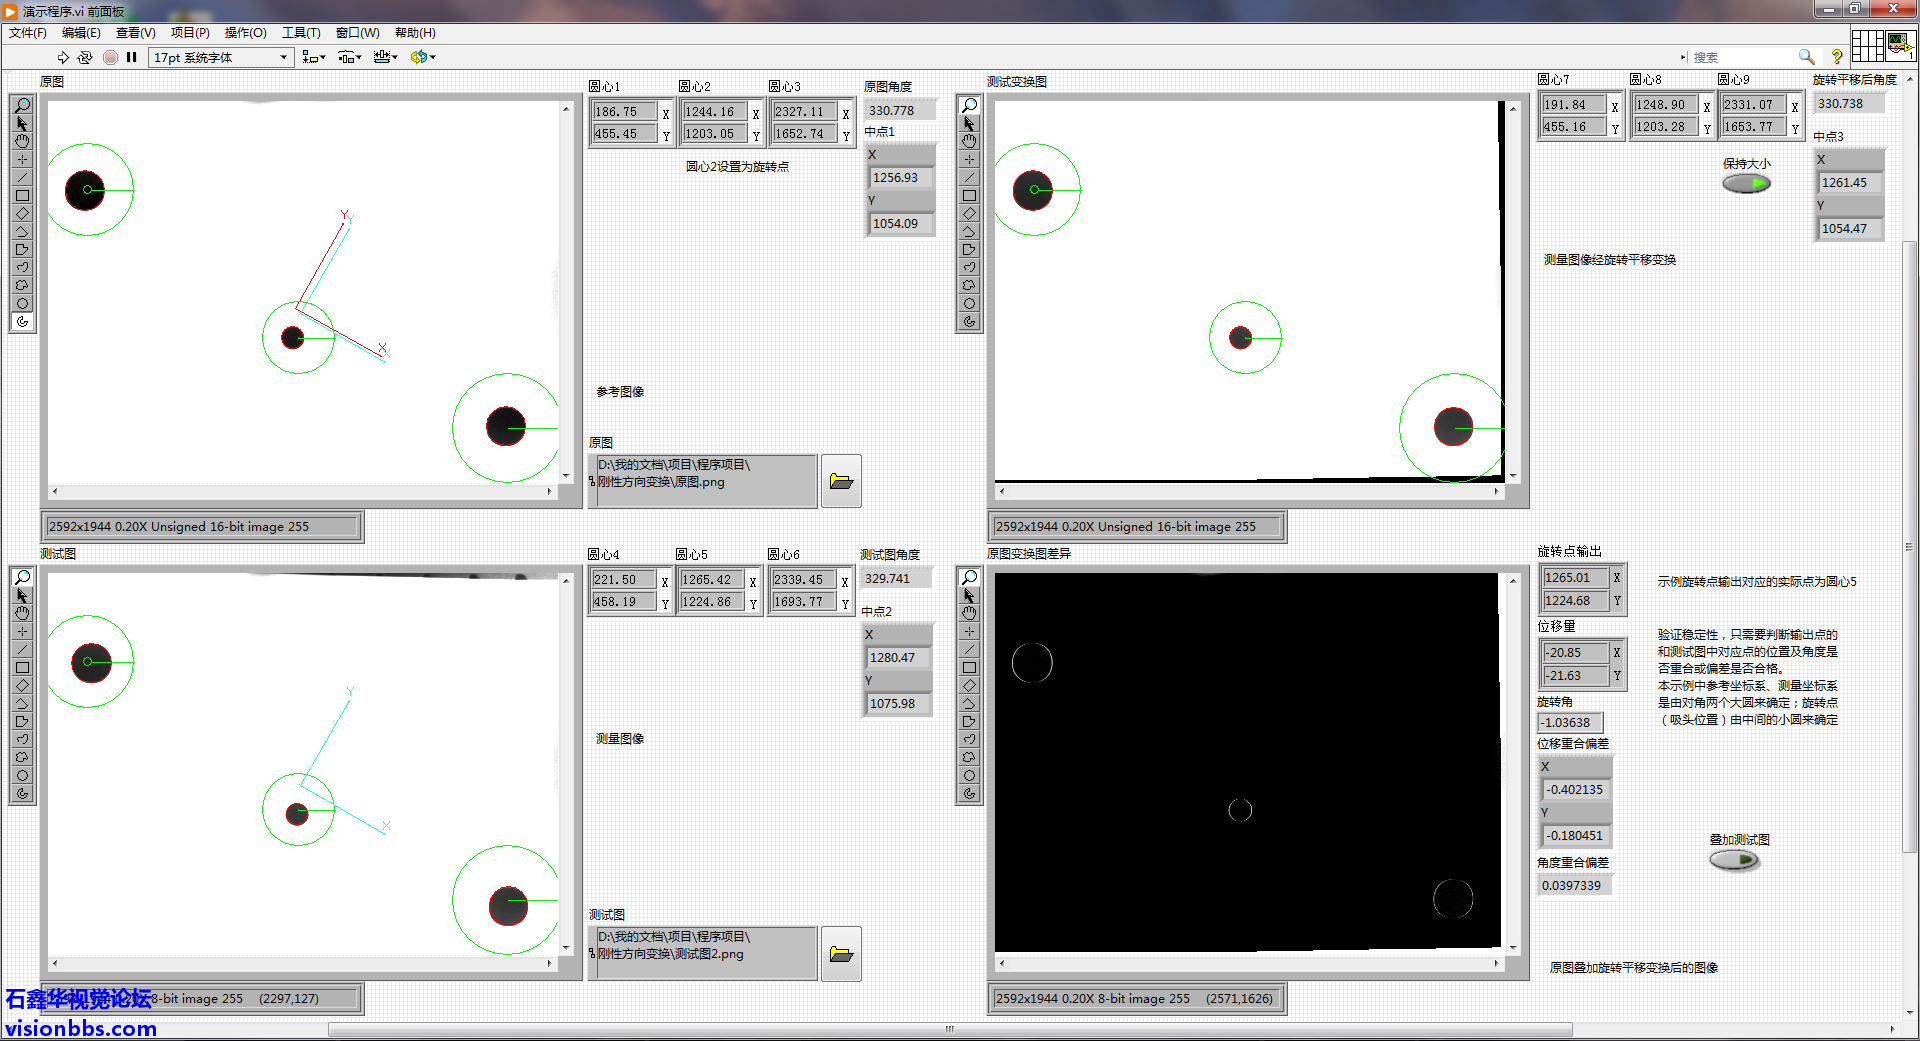Choose the pan hand tool in the 测试变换图 palette
Image resolution: width=1920 pixels, height=1041 pixels.
tap(969, 141)
